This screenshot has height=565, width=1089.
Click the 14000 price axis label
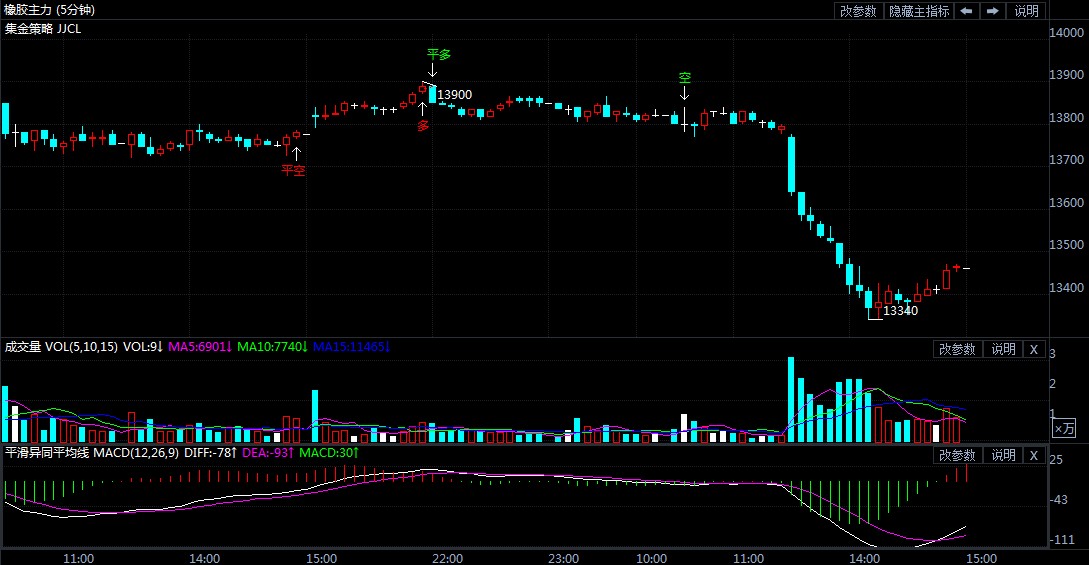coord(1066,33)
